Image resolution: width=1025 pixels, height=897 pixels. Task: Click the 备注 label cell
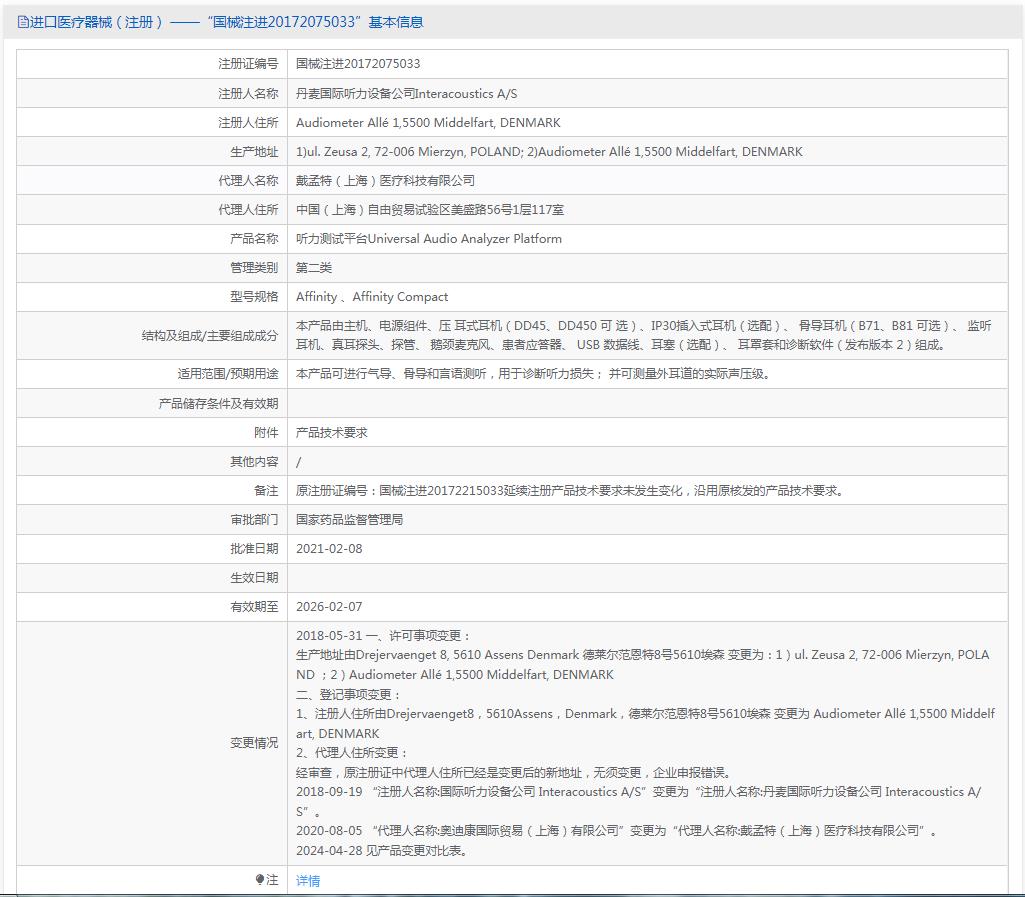pos(152,490)
